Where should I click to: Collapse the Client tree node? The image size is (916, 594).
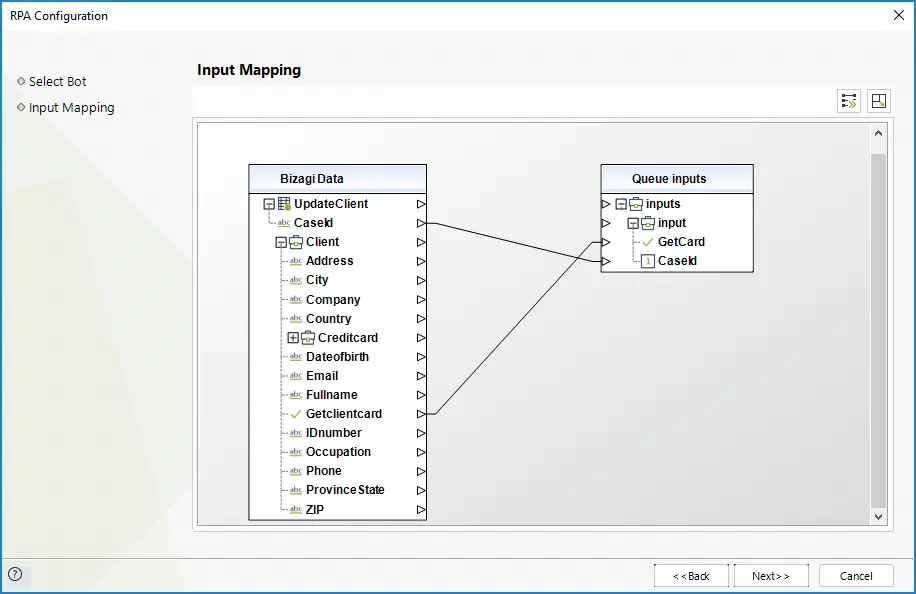point(281,242)
